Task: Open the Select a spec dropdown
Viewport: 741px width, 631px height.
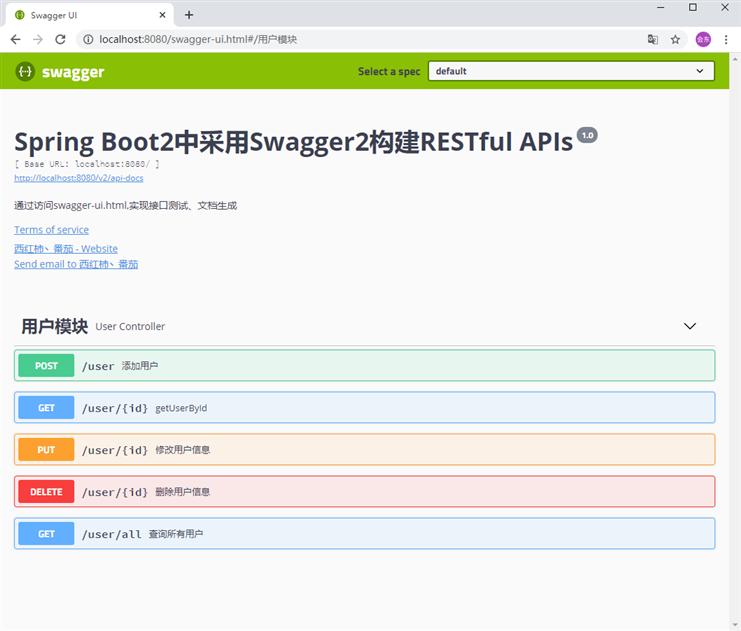Action: tap(571, 71)
